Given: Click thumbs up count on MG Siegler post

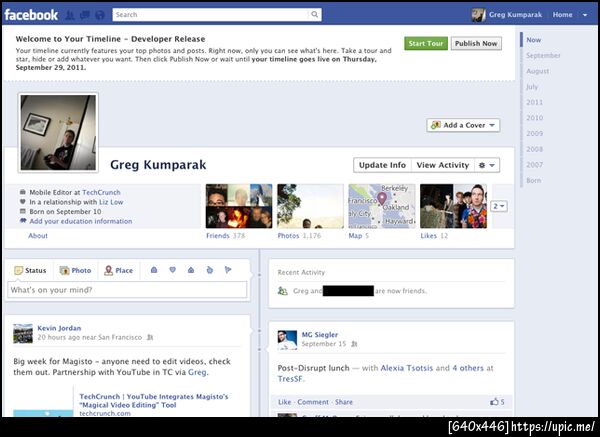Looking at the screenshot, I should tap(497, 402).
